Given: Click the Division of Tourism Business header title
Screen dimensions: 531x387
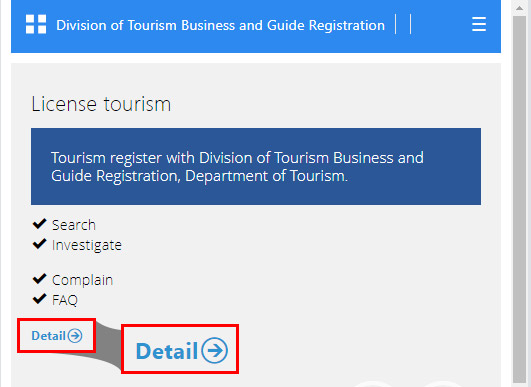Looking at the screenshot, I should 220,25.
